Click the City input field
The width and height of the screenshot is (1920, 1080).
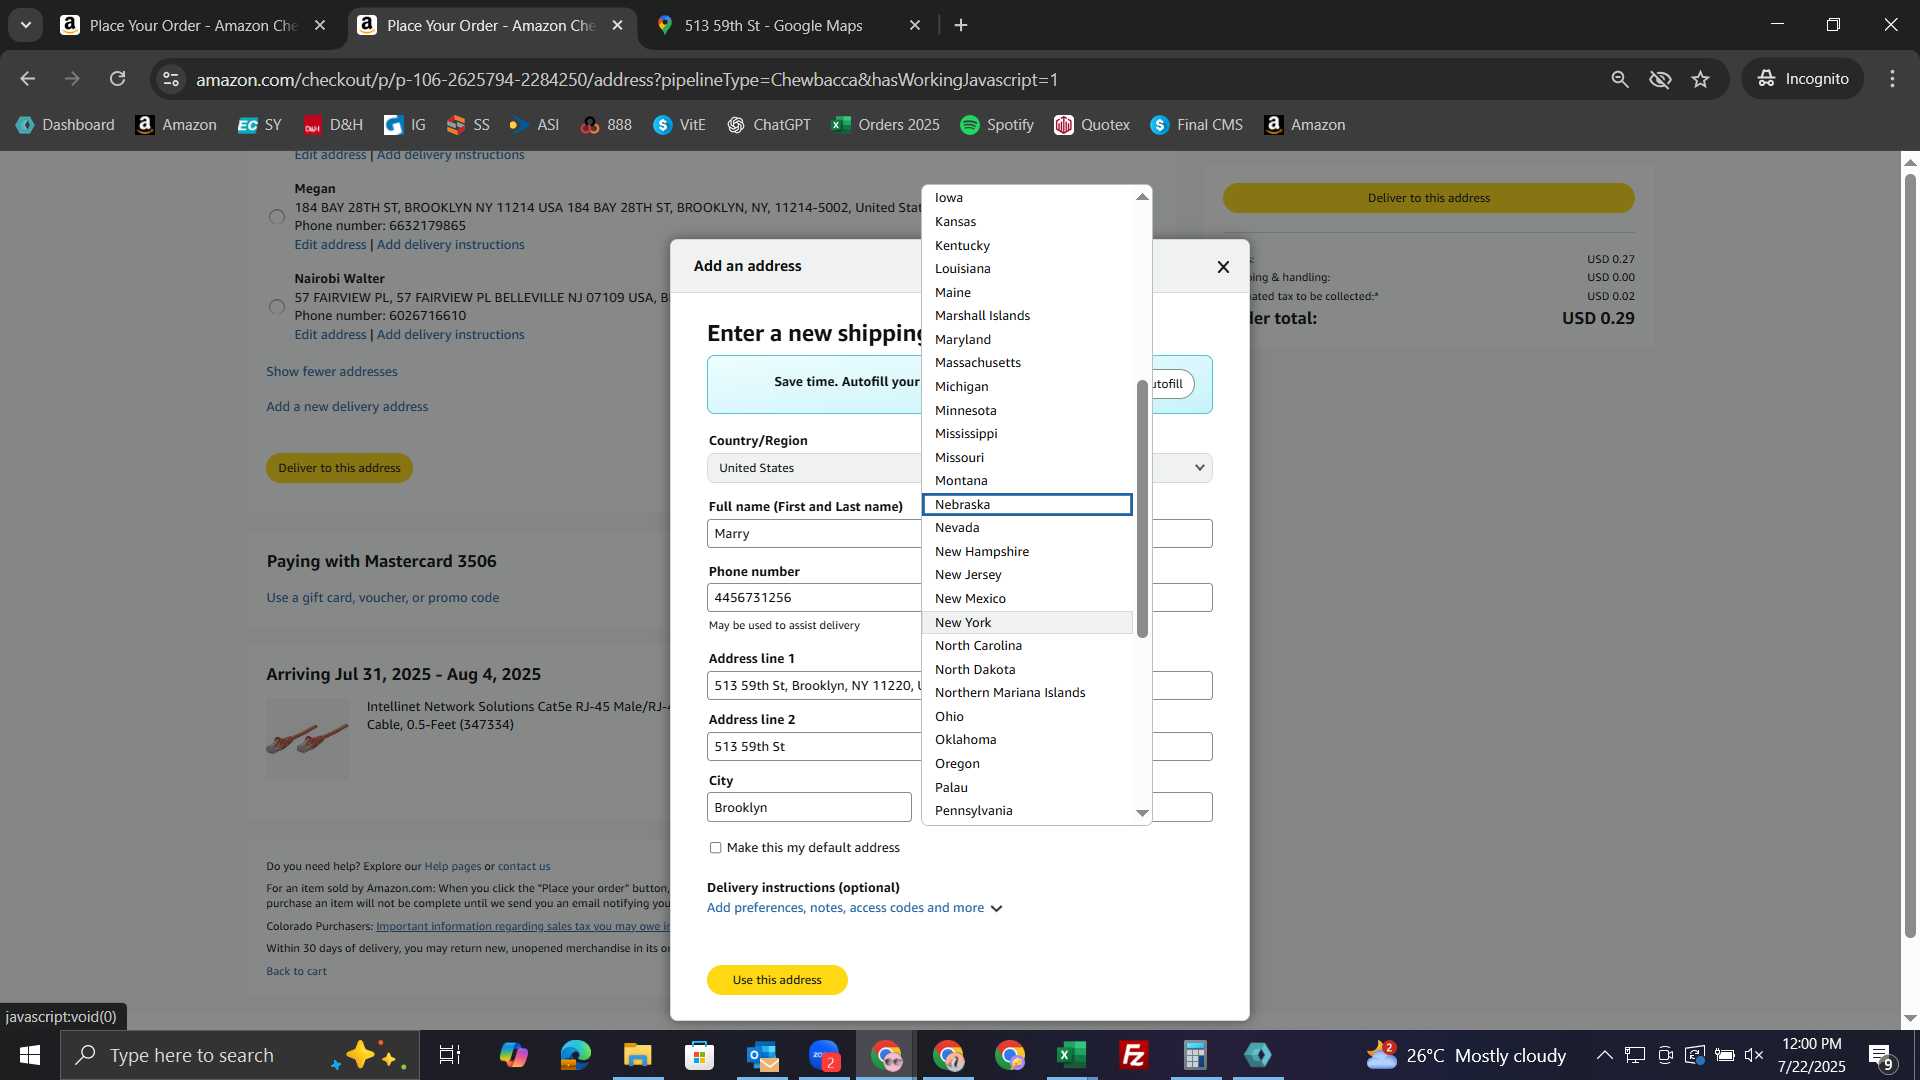(809, 808)
